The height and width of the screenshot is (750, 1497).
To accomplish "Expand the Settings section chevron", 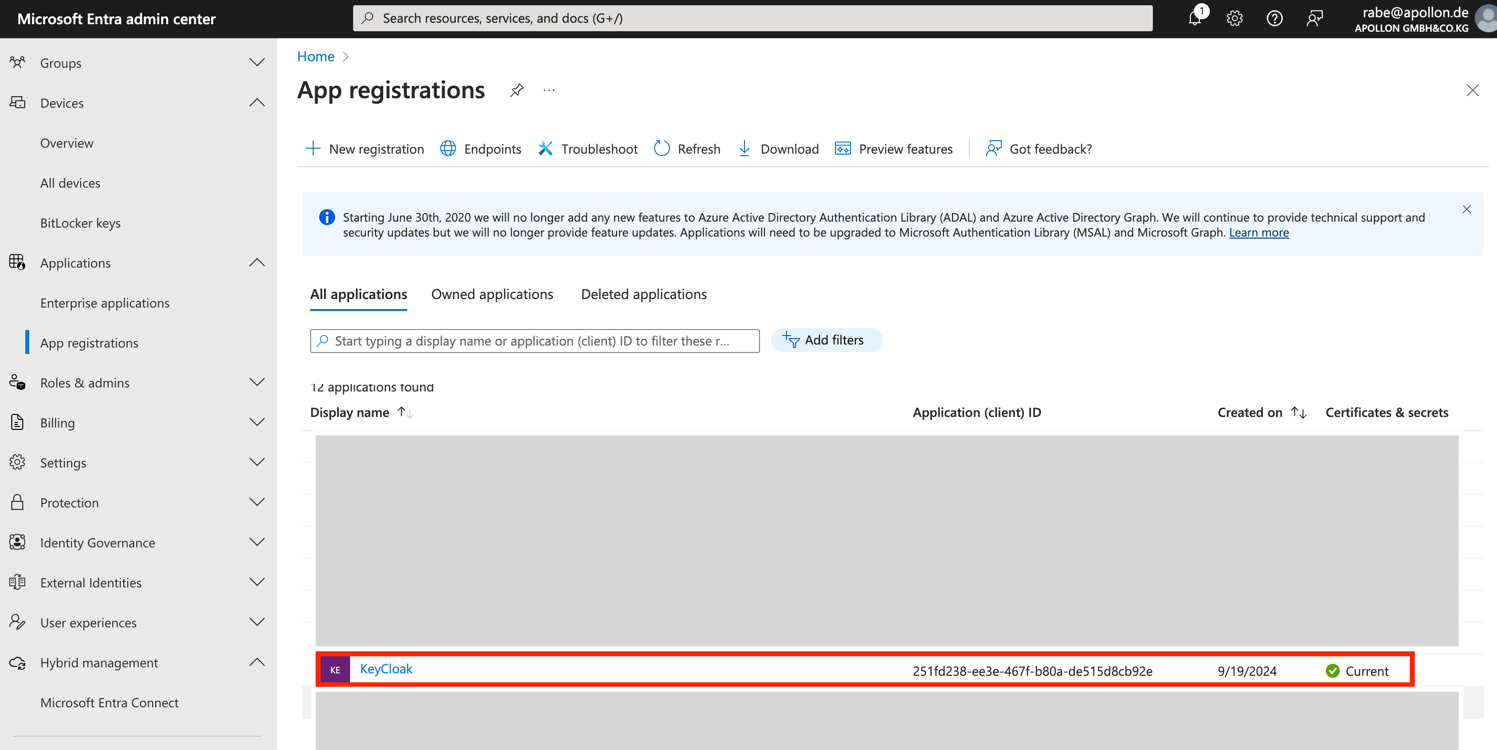I will (x=257, y=462).
